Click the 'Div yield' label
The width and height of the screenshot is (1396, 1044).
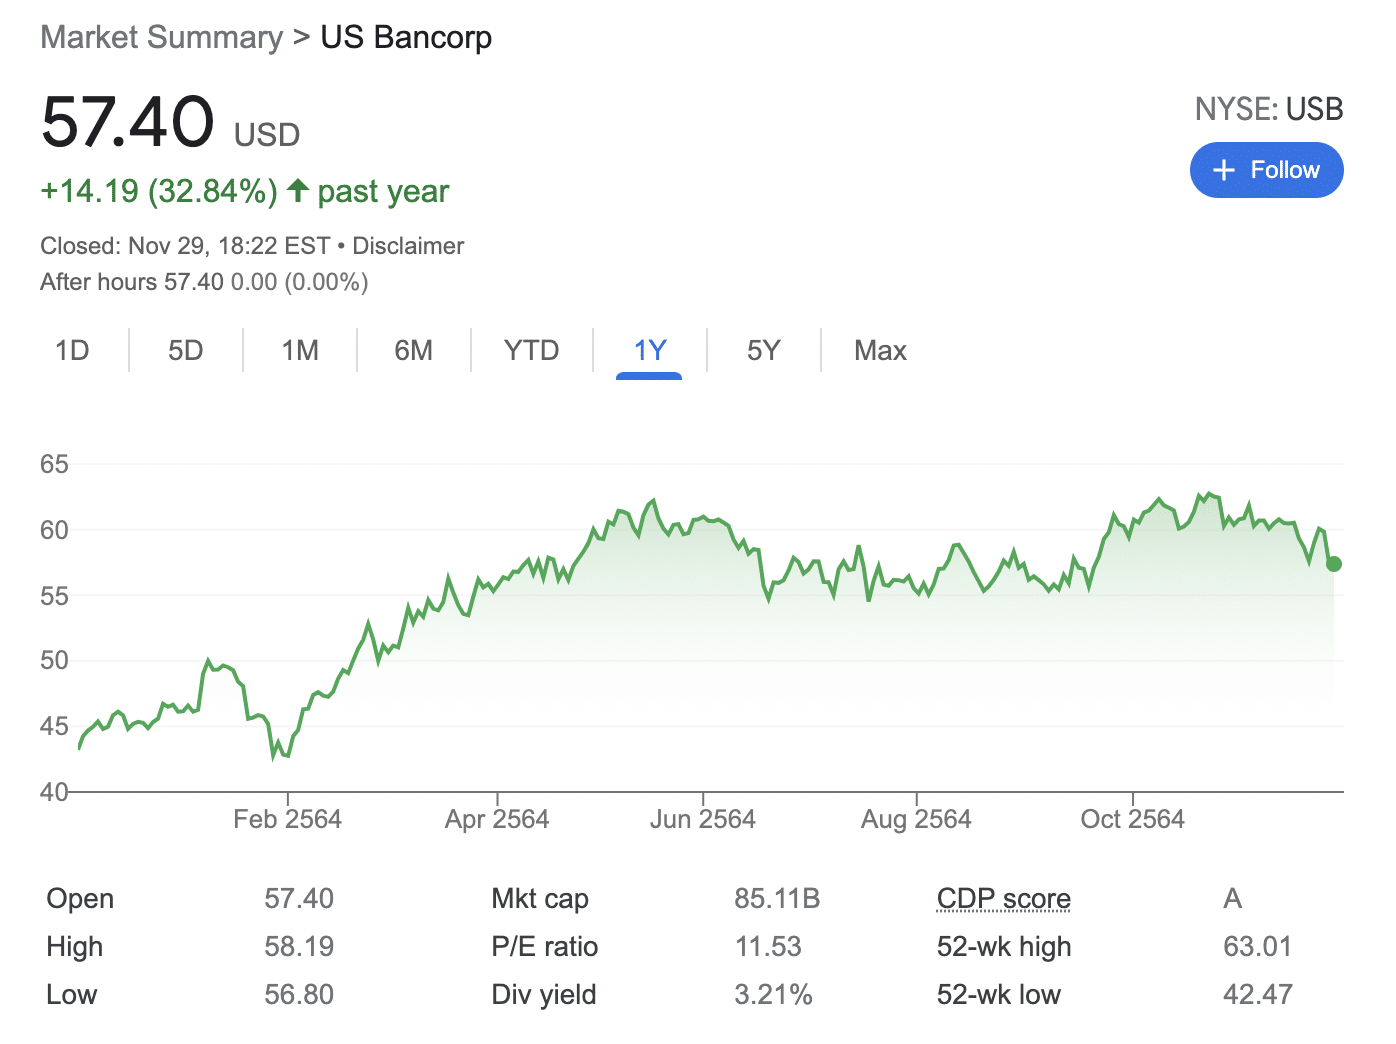(x=544, y=994)
